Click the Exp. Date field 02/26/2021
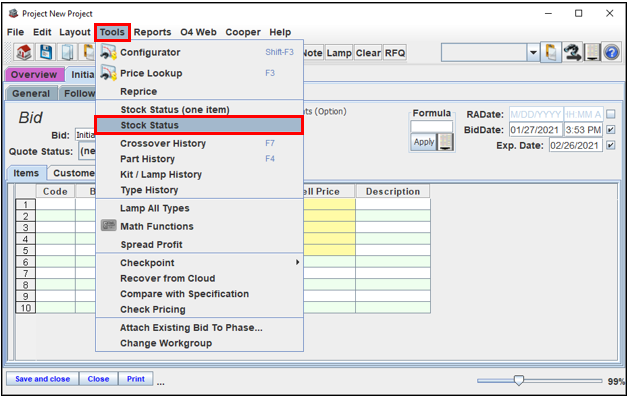The width and height of the screenshot is (629, 399). coord(576,145)
